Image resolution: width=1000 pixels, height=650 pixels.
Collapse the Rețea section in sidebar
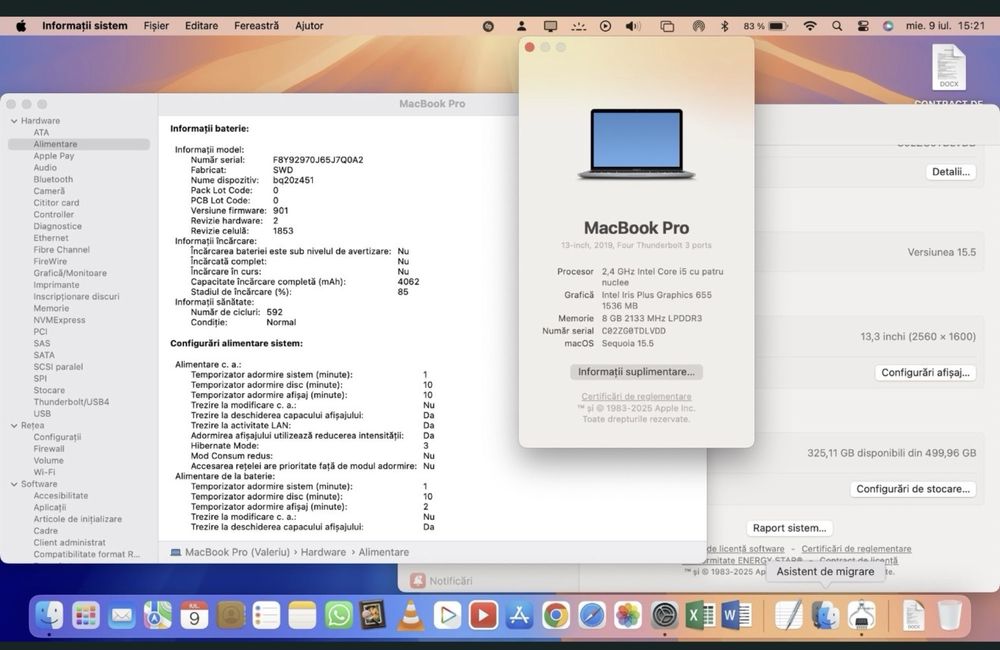pos(14,425)
